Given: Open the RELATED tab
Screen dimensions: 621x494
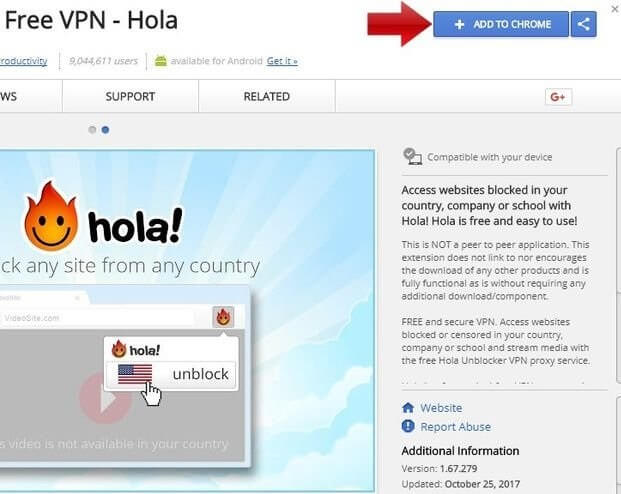Looking at the screenshot, I should [267, 96].
